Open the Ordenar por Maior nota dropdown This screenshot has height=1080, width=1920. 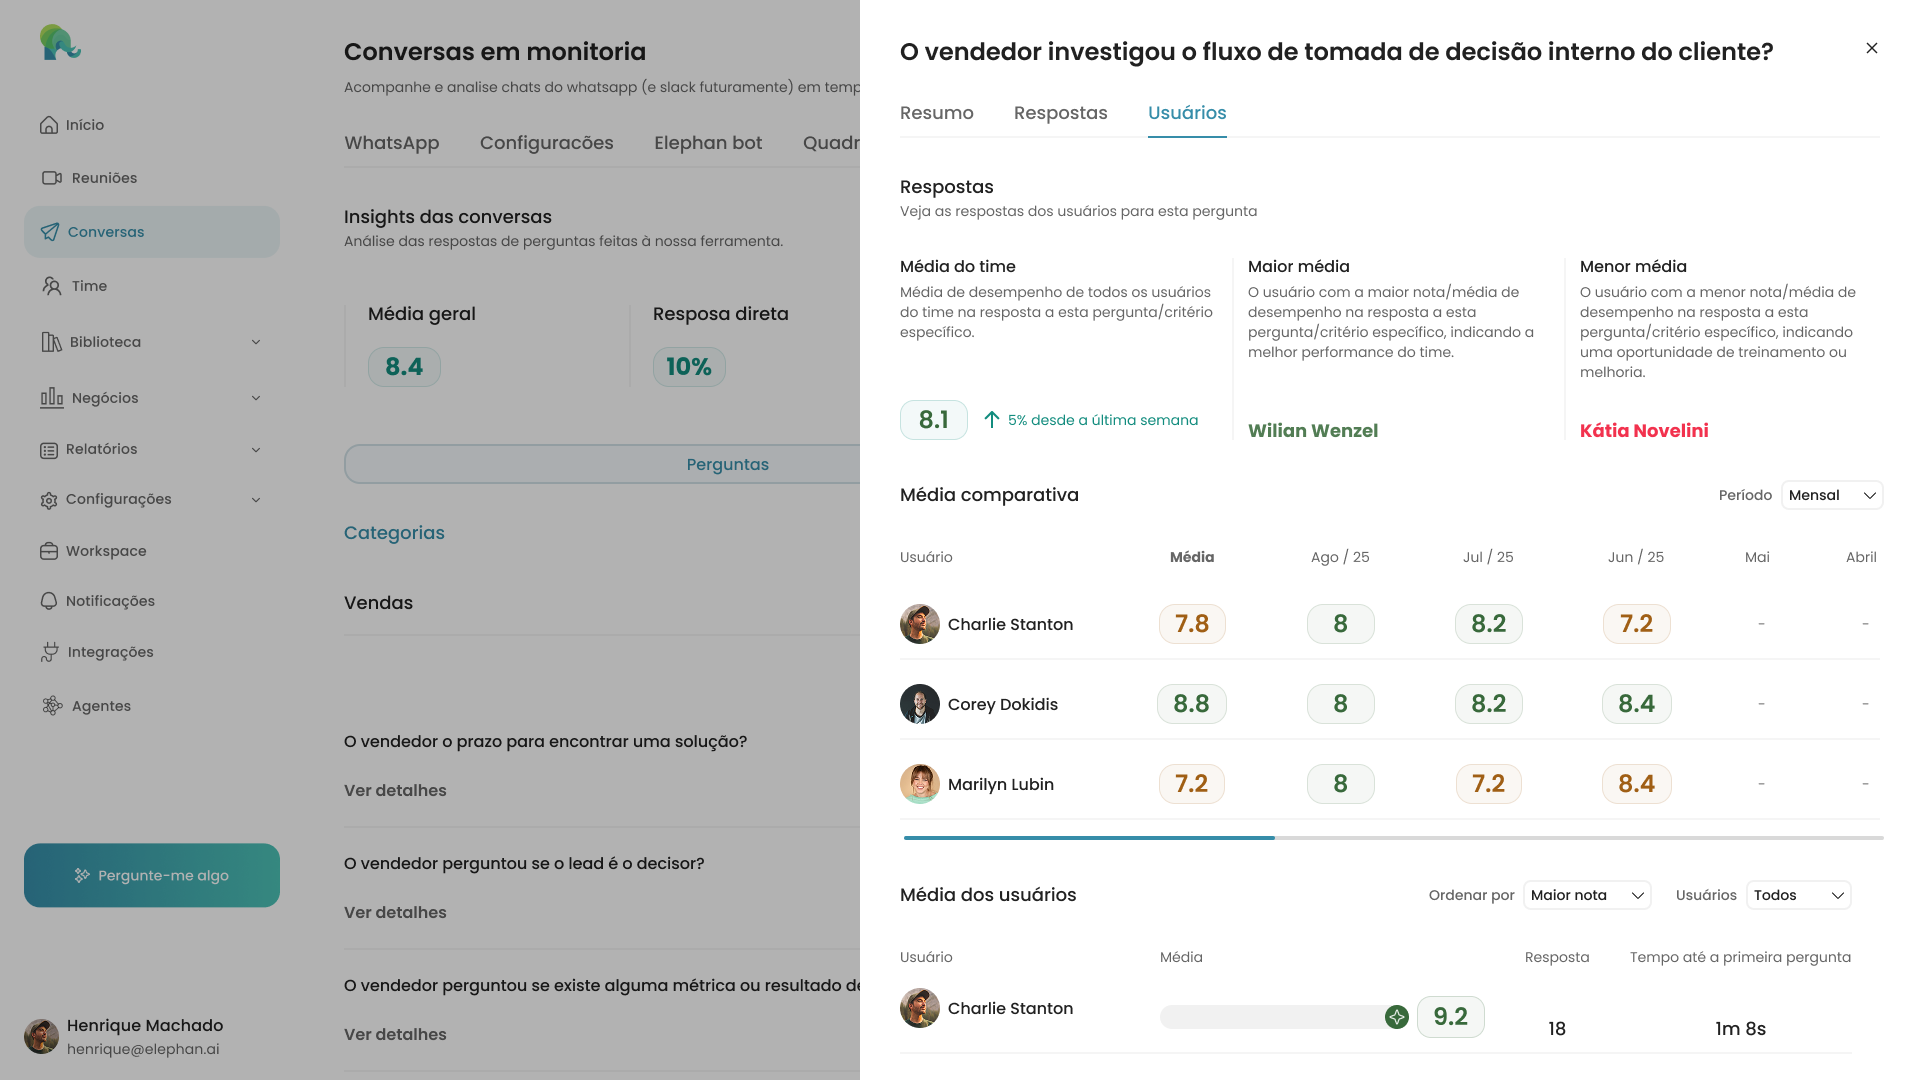(1587, 895)
